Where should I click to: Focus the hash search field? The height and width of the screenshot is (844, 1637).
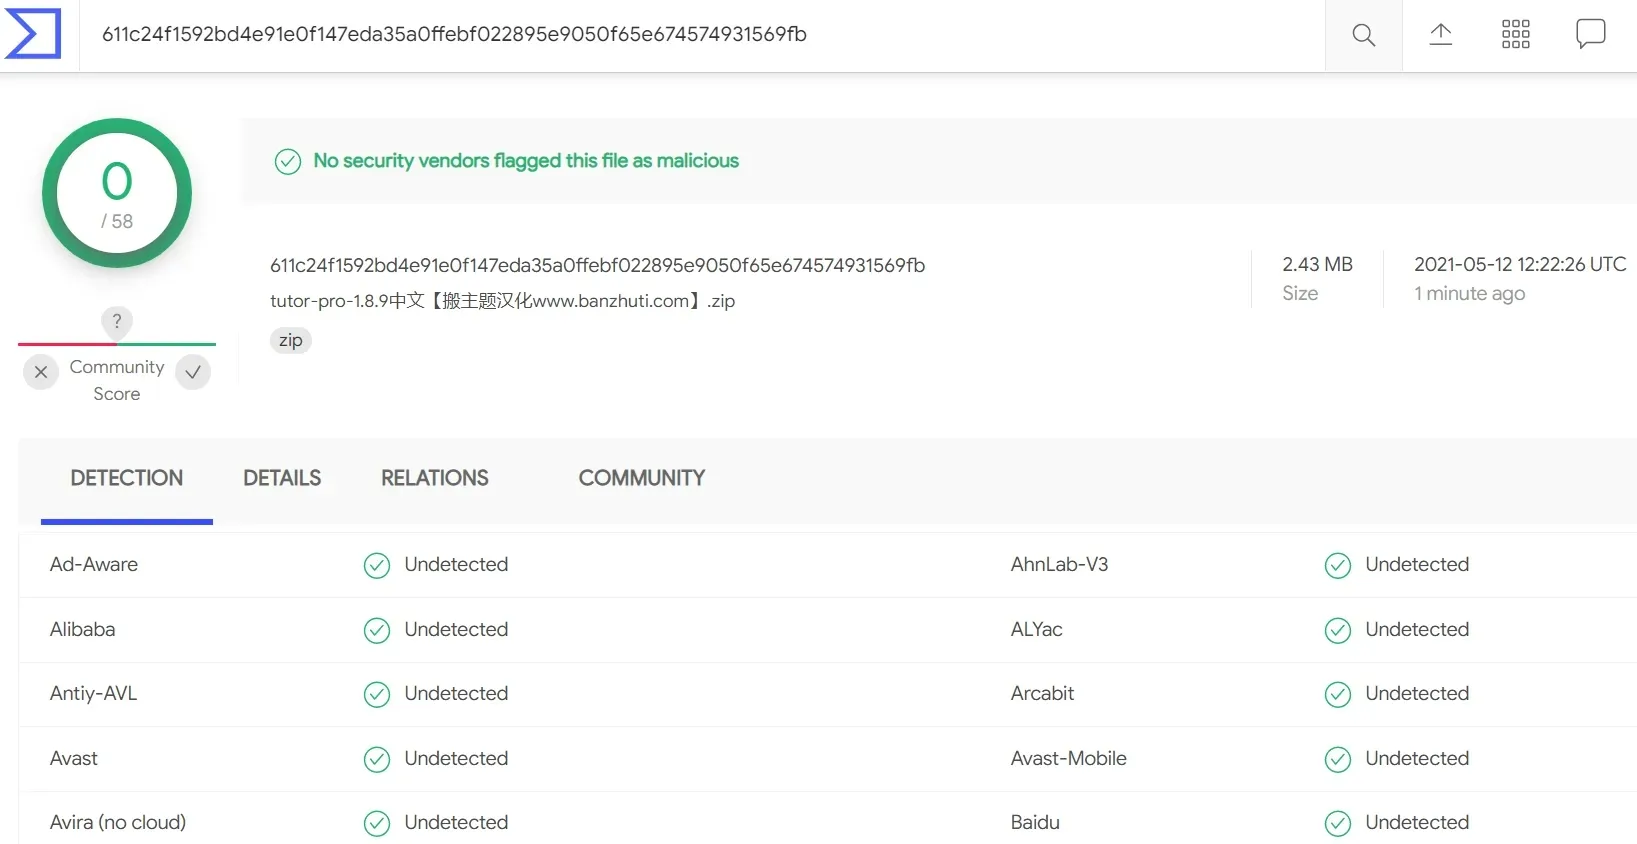702,35
